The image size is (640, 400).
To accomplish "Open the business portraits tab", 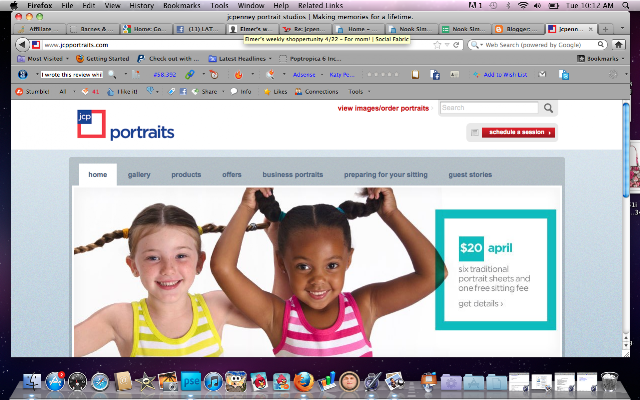I will click(x=293, y=175).
